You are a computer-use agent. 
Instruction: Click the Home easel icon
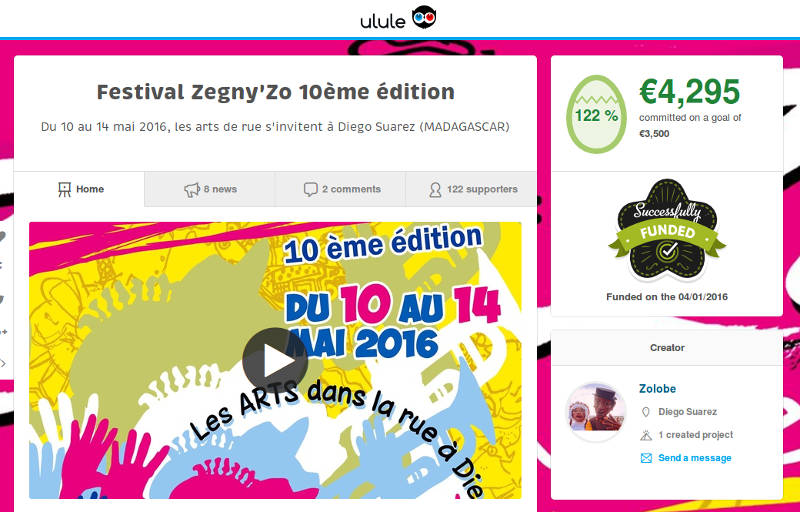[x=64, y=190]
